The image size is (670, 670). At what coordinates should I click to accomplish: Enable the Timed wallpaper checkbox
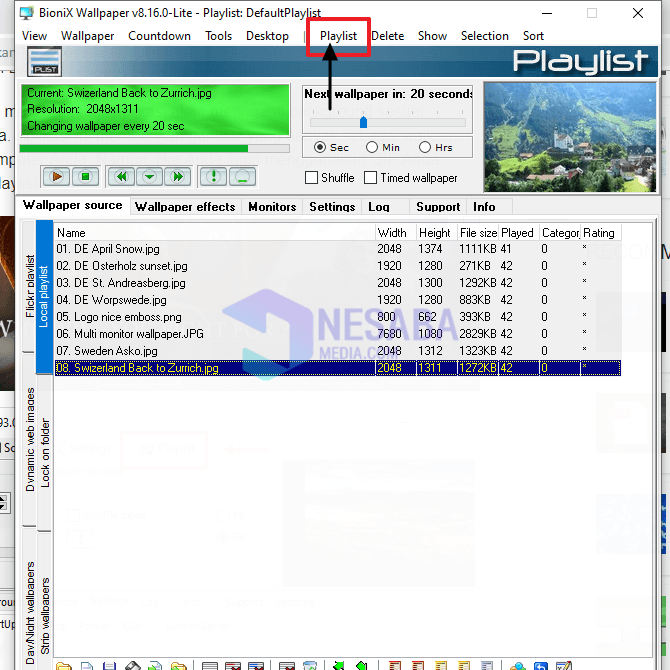pyautogui.click(x=370, y=178)
